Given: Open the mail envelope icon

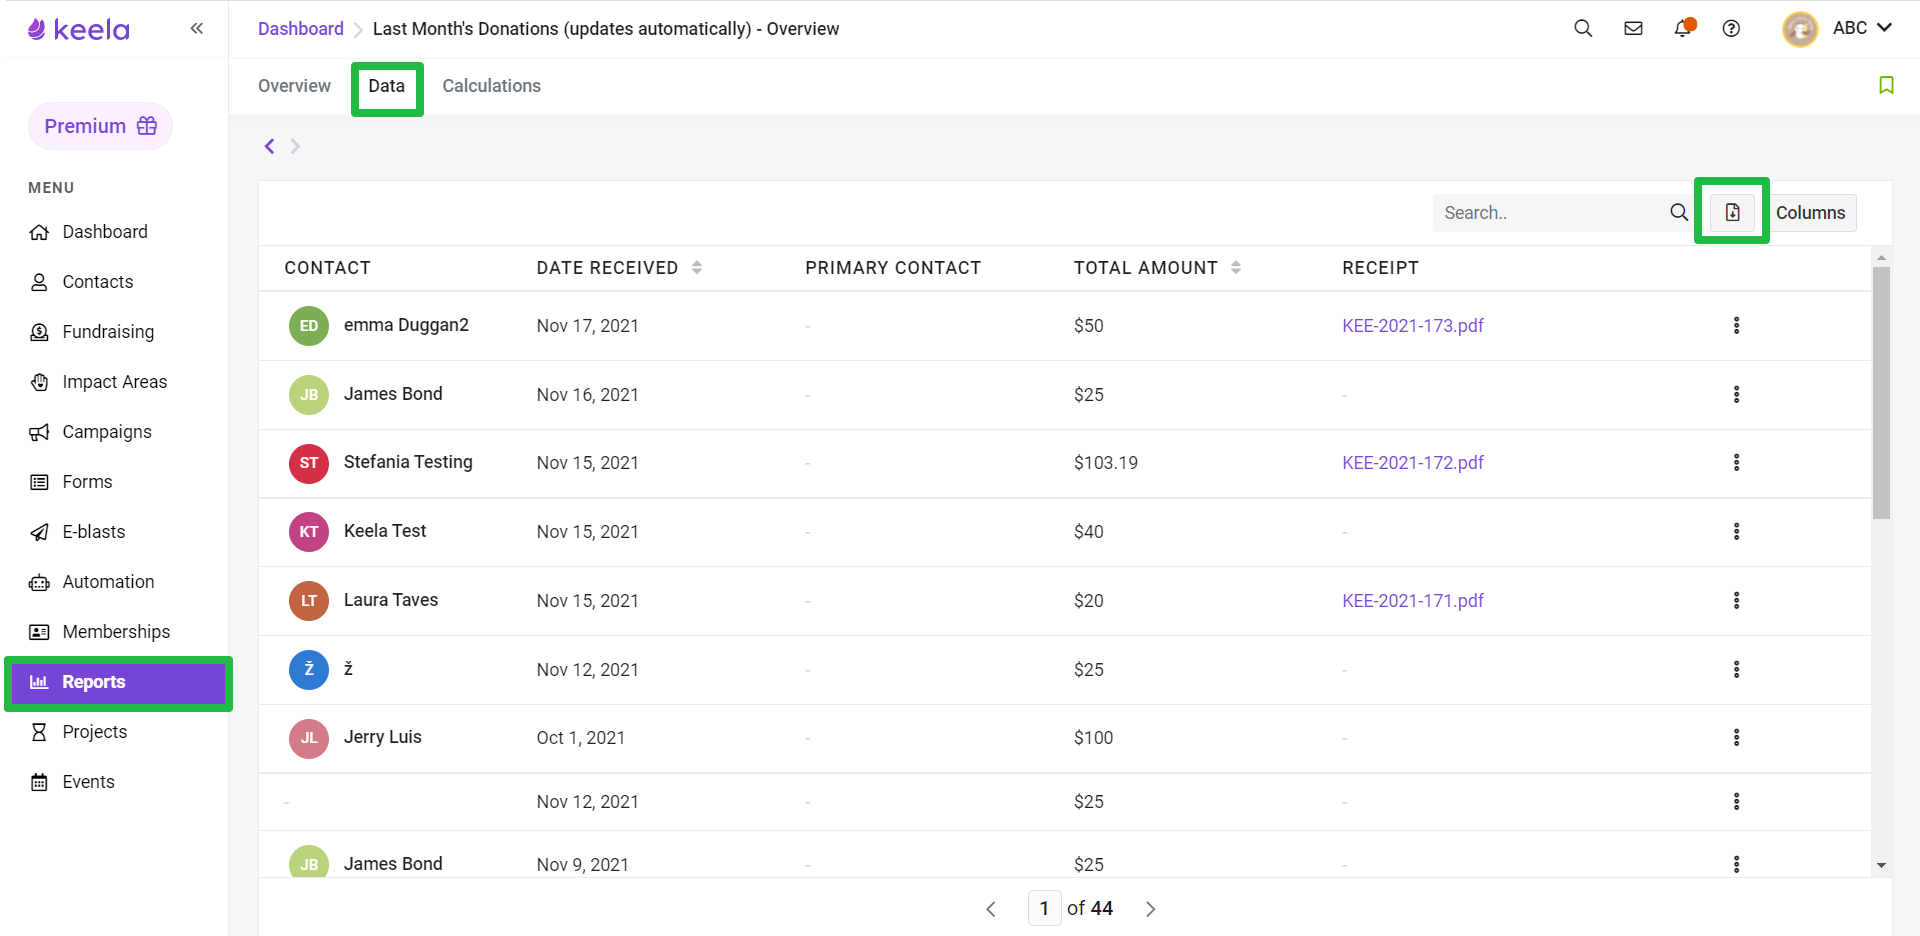Looking at the screenshot, I should (x=1633, y=28).
